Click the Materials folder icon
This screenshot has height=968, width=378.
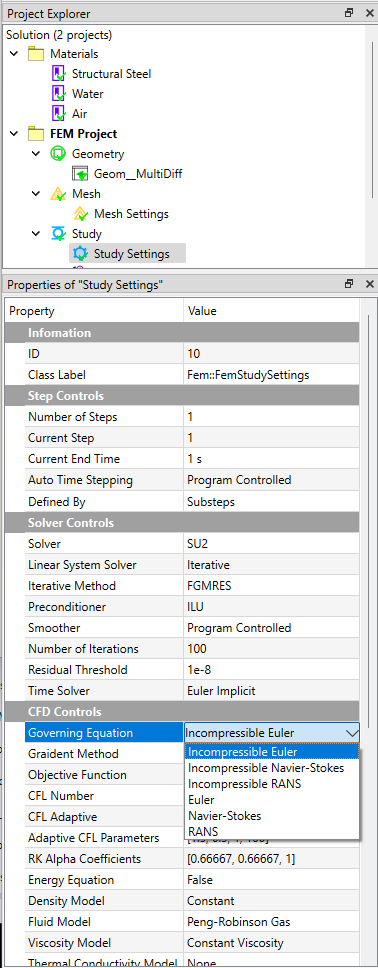35,54
